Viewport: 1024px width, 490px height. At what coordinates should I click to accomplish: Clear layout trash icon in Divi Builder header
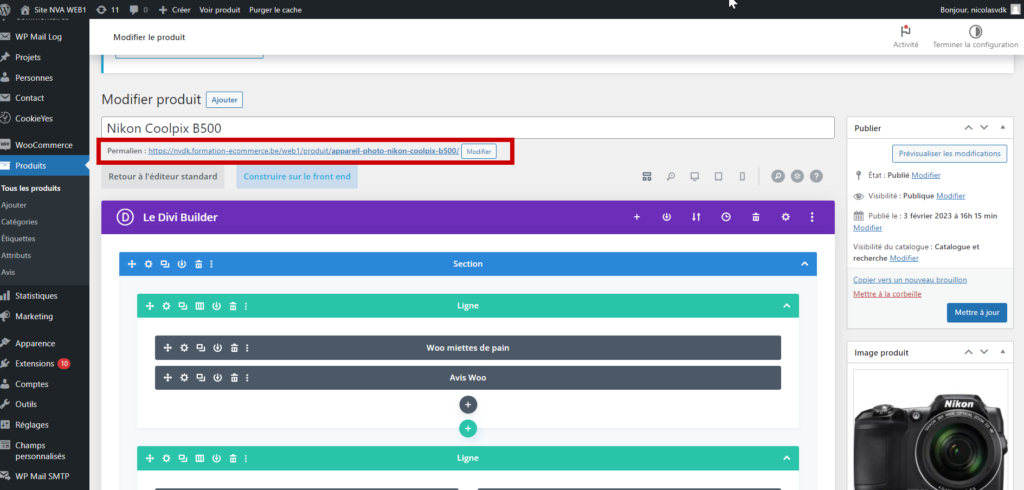point(756,217)
